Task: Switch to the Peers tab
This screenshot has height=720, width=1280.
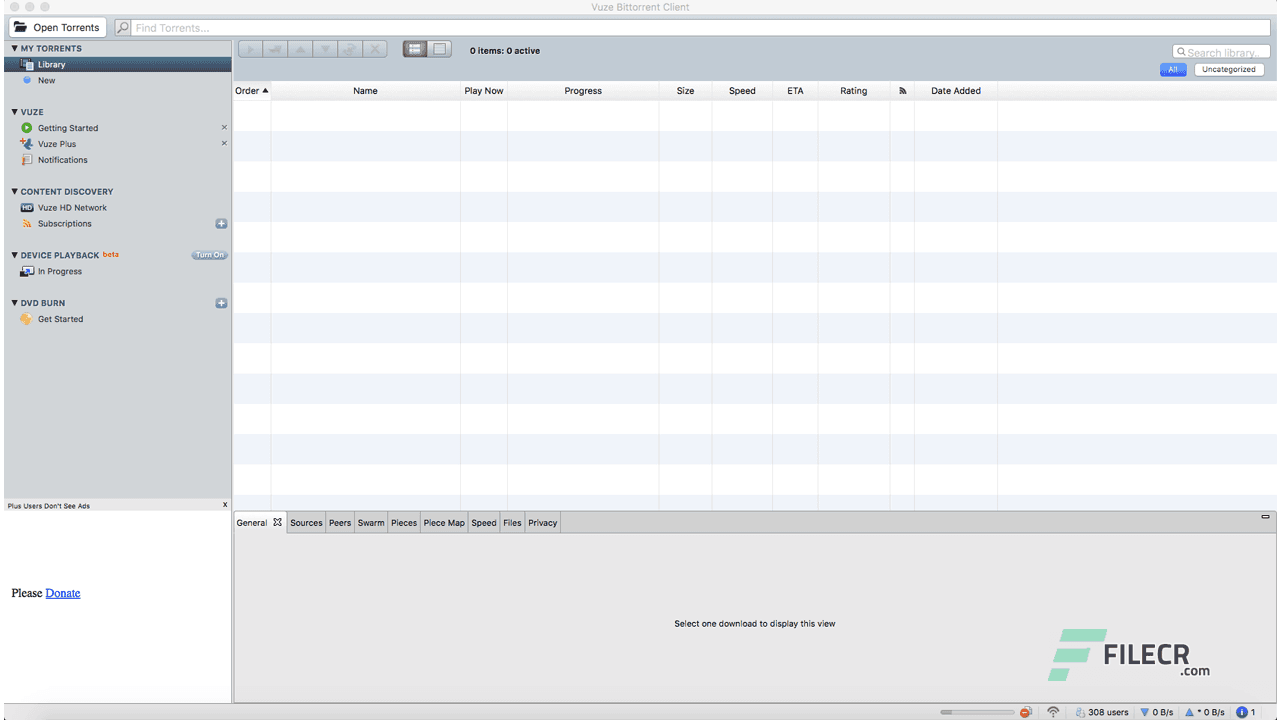Action: click(339, 522)
